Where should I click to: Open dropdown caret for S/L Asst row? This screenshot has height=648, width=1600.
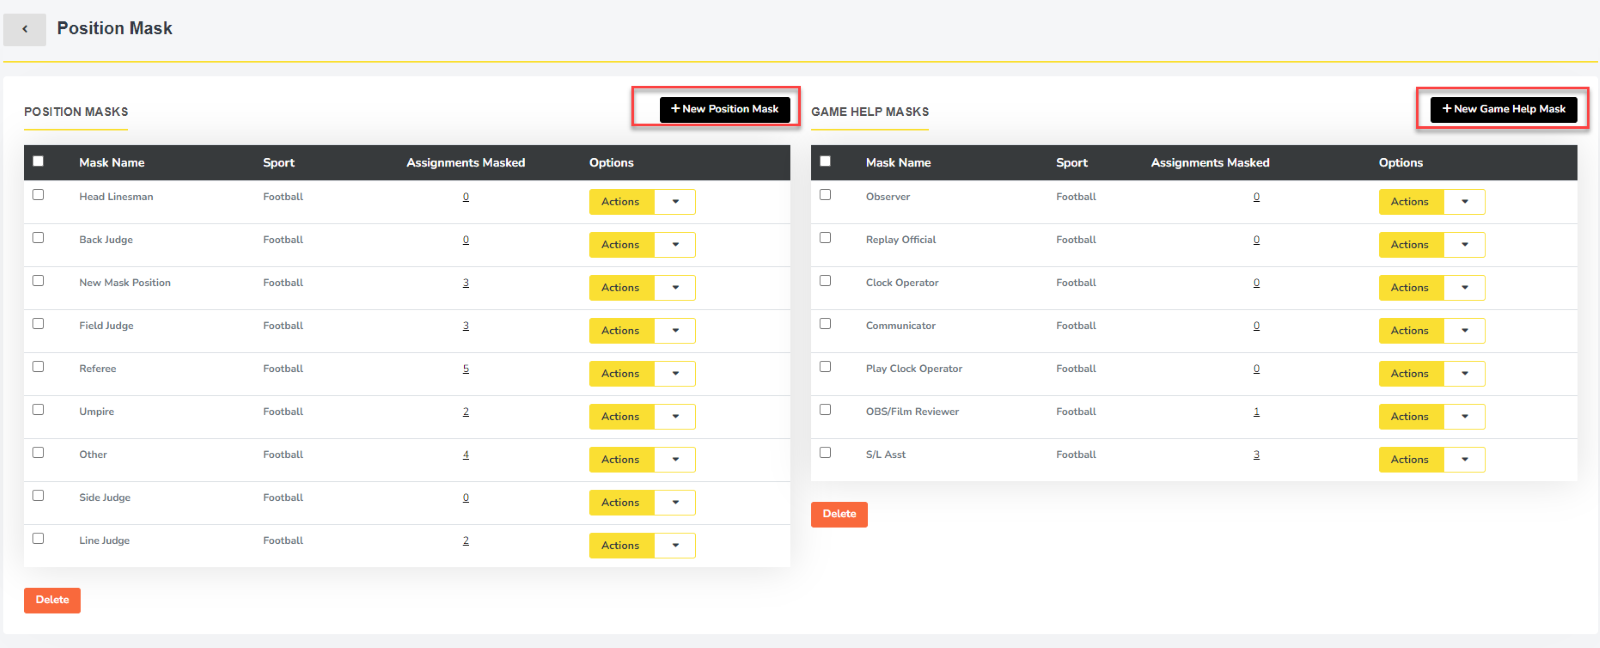(x=1464, y=460)
